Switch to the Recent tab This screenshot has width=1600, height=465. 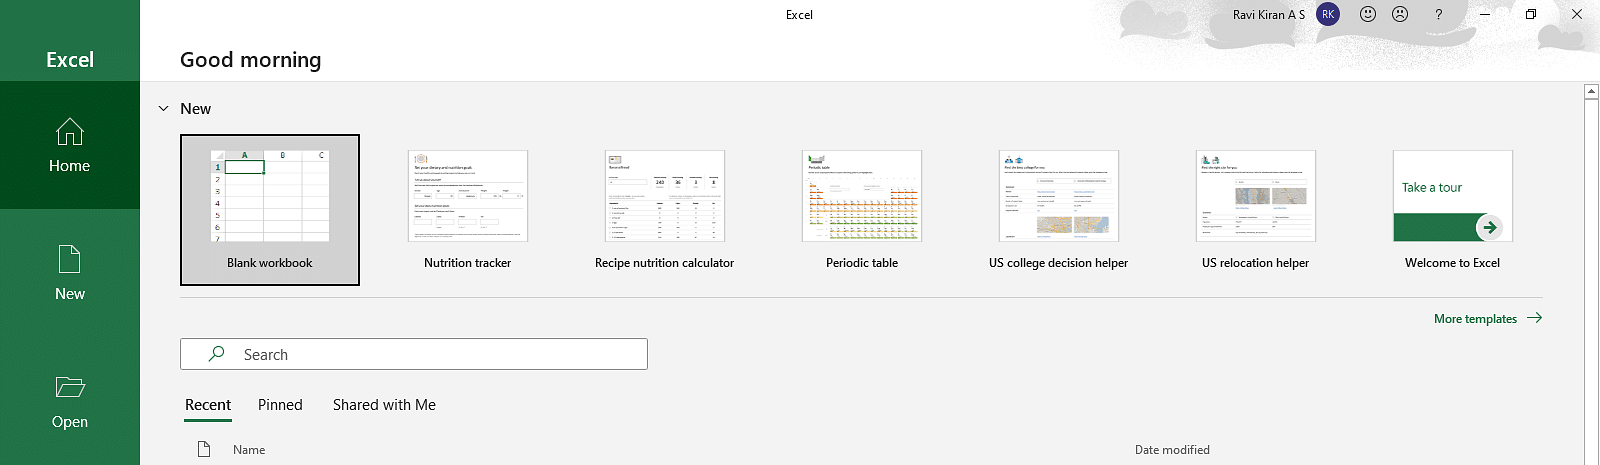(x=208, y=405)
